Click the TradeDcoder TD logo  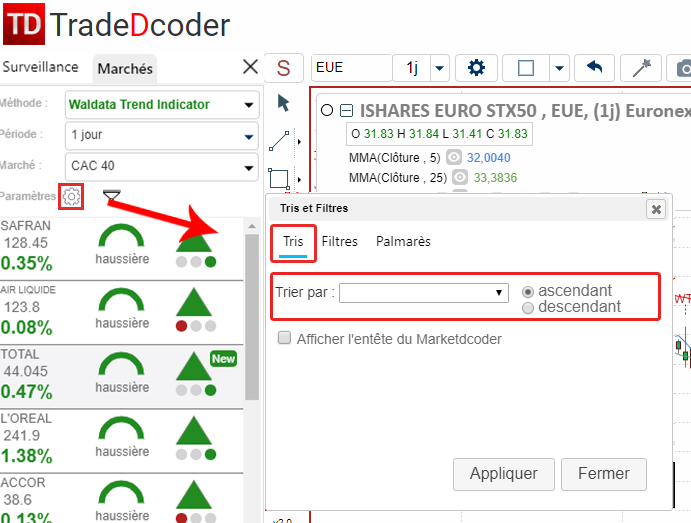(x=24, y=24)
